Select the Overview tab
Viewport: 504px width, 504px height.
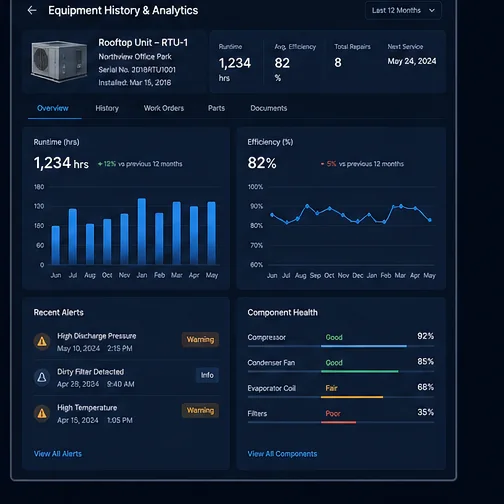(53, 108)
